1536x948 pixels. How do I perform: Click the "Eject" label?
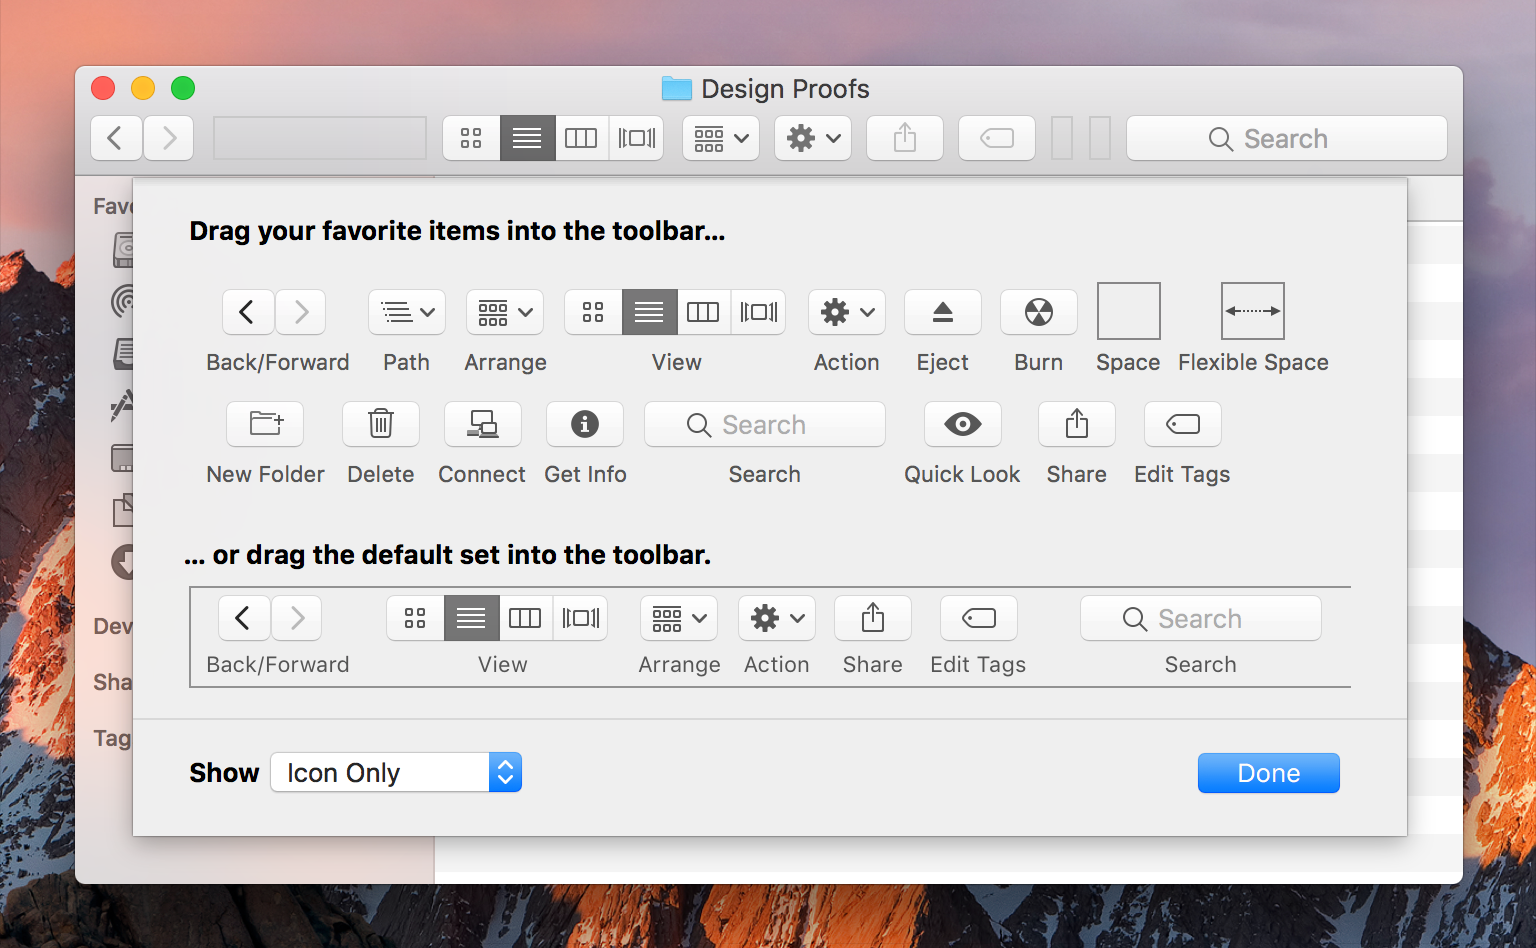tap(942, 362)
